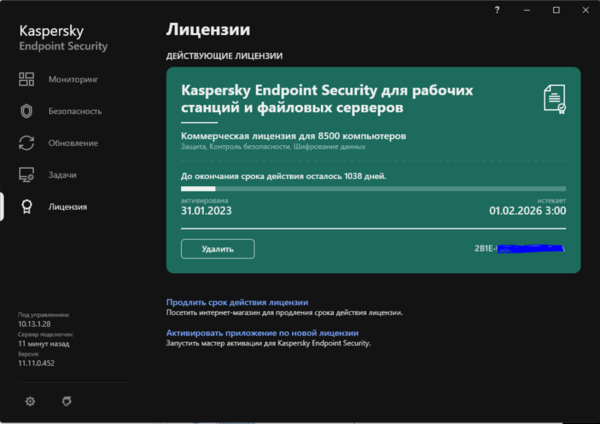Open Активировать приложение по новой лицензии link

click(x=262, y=333)
